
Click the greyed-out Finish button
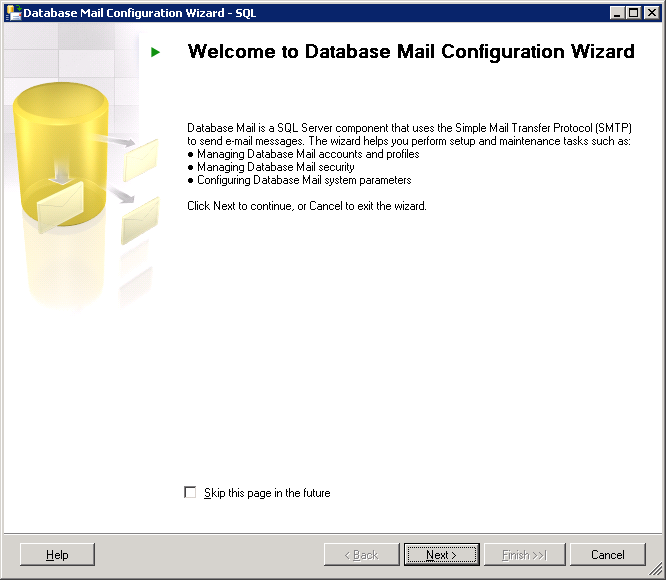524,555
